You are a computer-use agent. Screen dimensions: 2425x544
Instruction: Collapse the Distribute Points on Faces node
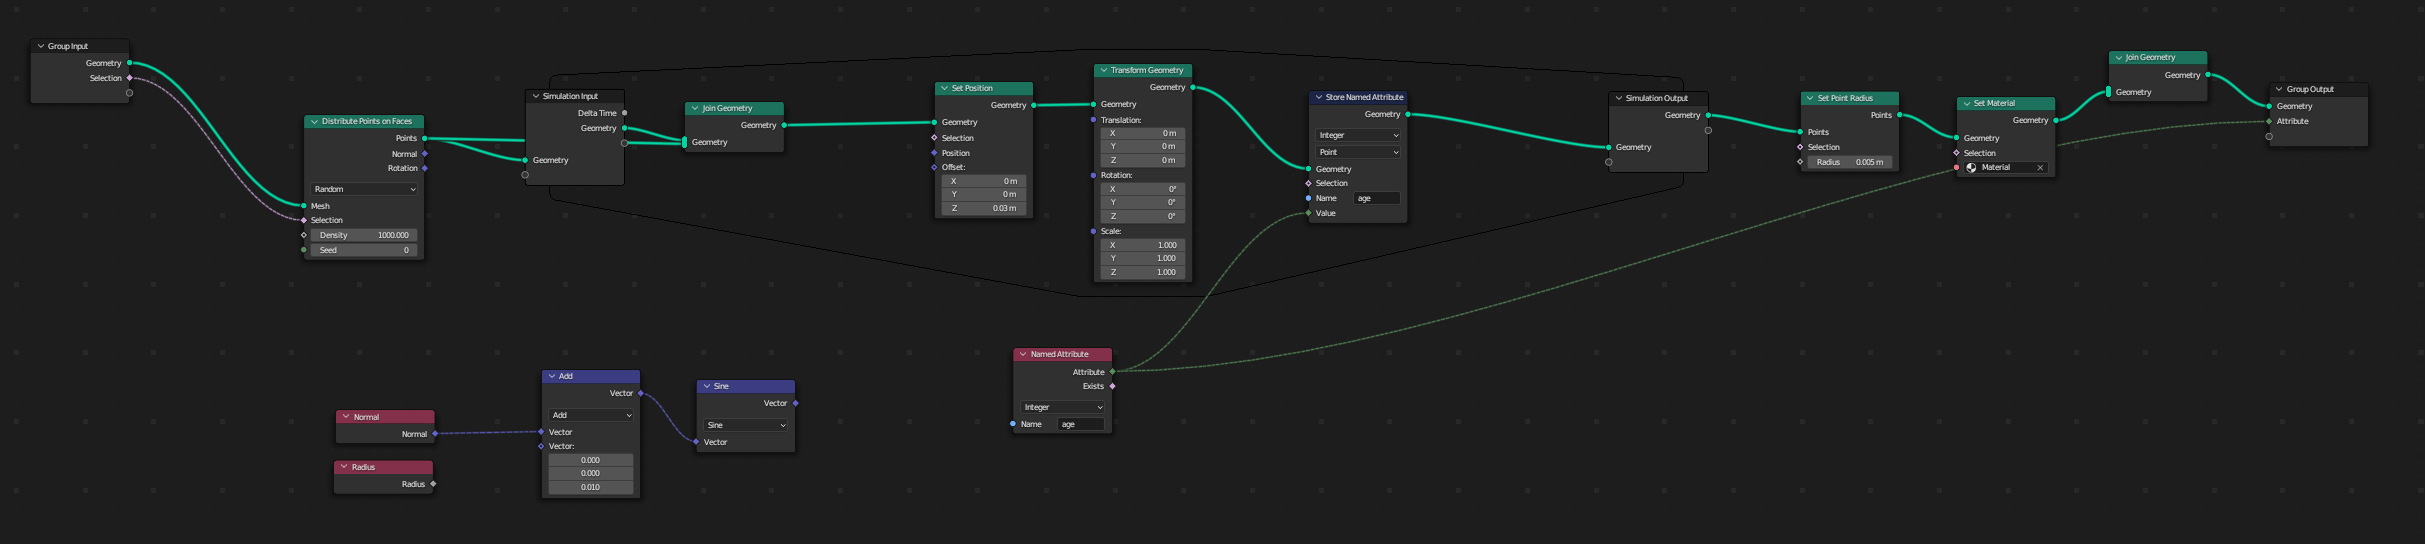click(314, 121)
